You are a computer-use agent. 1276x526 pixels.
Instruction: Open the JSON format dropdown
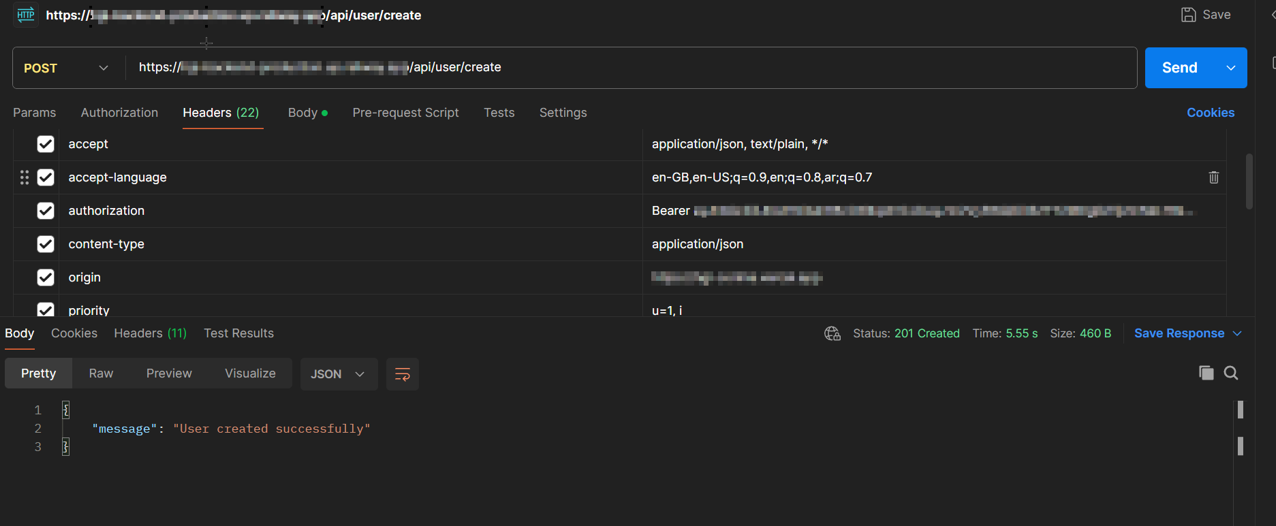338,374
